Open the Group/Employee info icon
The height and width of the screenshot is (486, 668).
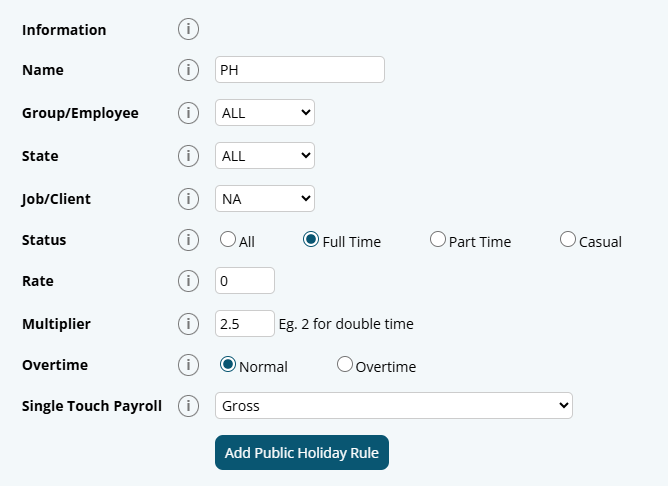188,113
